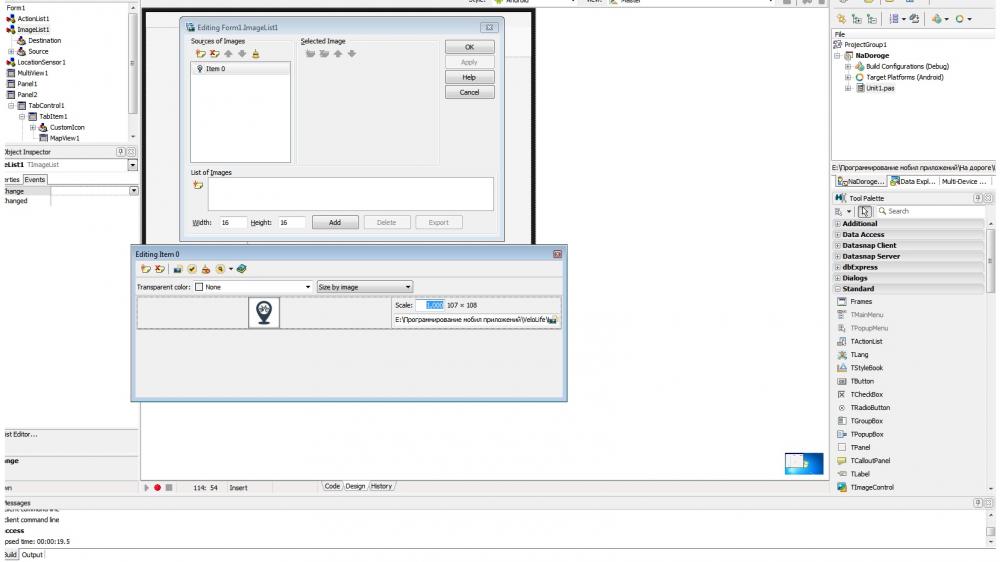Click the picture icon in the Editing Item 0 toolbar

tap(178, 269)
